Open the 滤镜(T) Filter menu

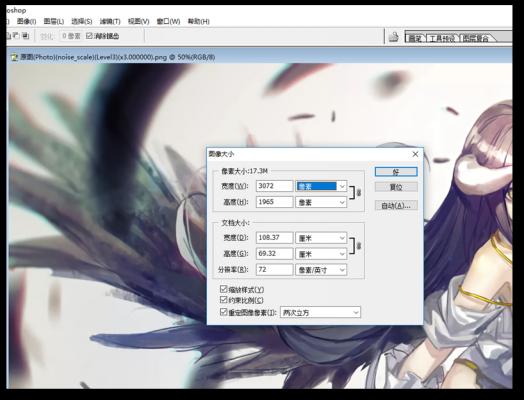point(110,21)
